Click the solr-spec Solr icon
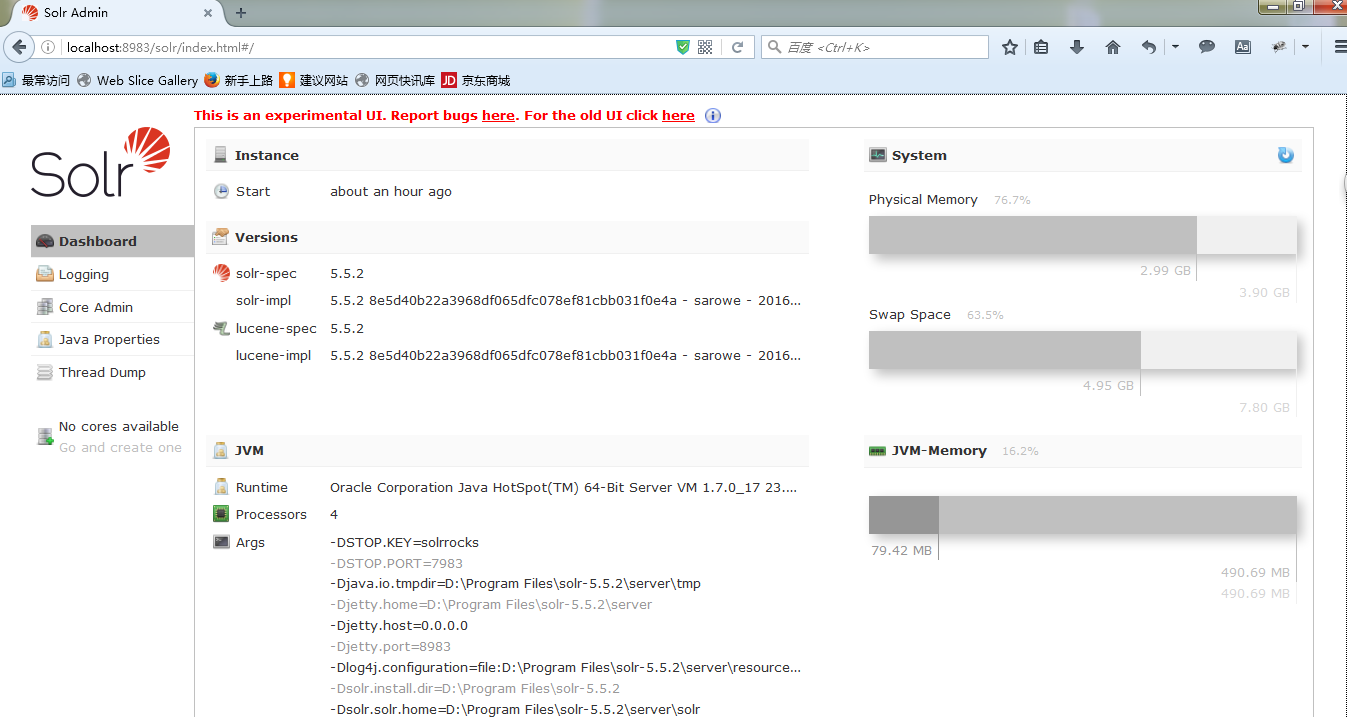Image resolution: width=1347 pixels, height=717 pixels. [x=221, y=273]
